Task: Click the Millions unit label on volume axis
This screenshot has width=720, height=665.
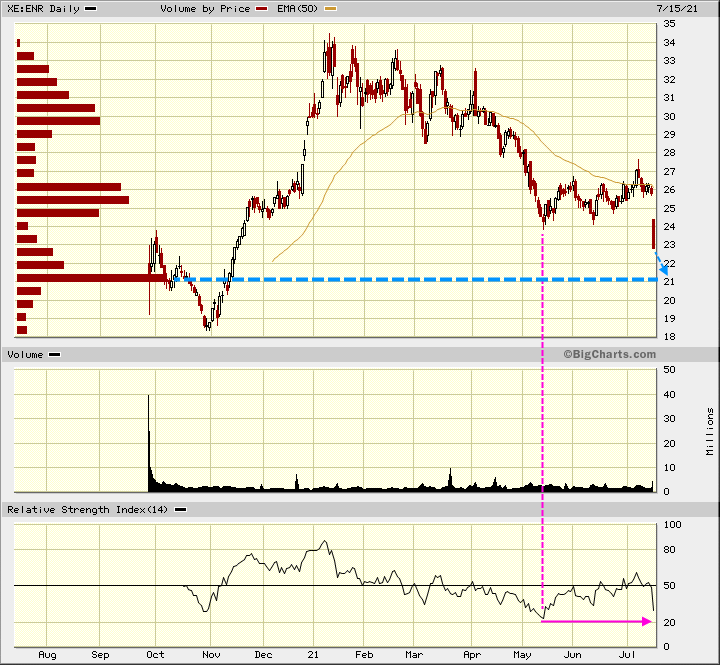Action: (x=710, y=431)
